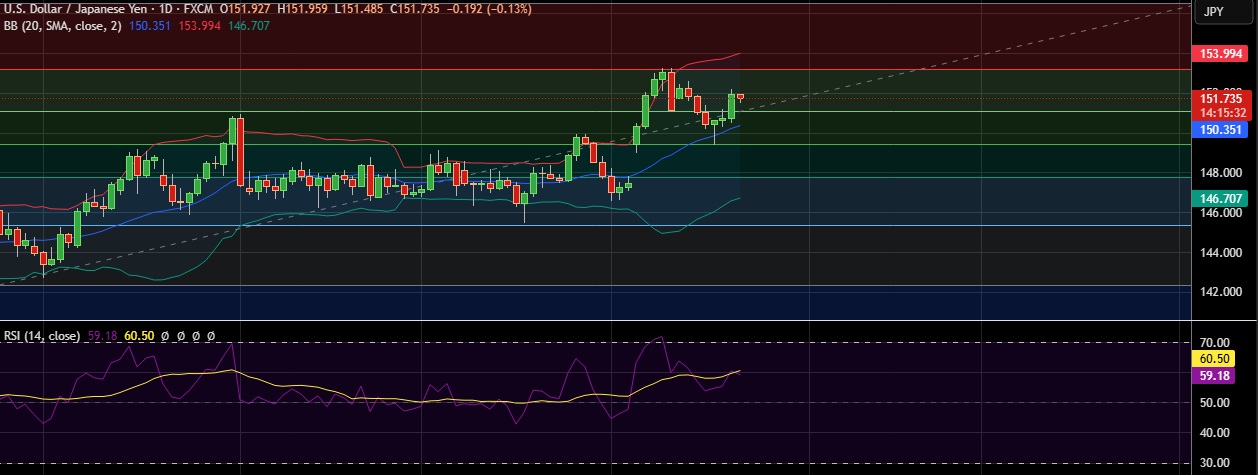
Task: Click the blue 150.351 basis price label
Action: pyautogui.click(x=1218, y=130)
